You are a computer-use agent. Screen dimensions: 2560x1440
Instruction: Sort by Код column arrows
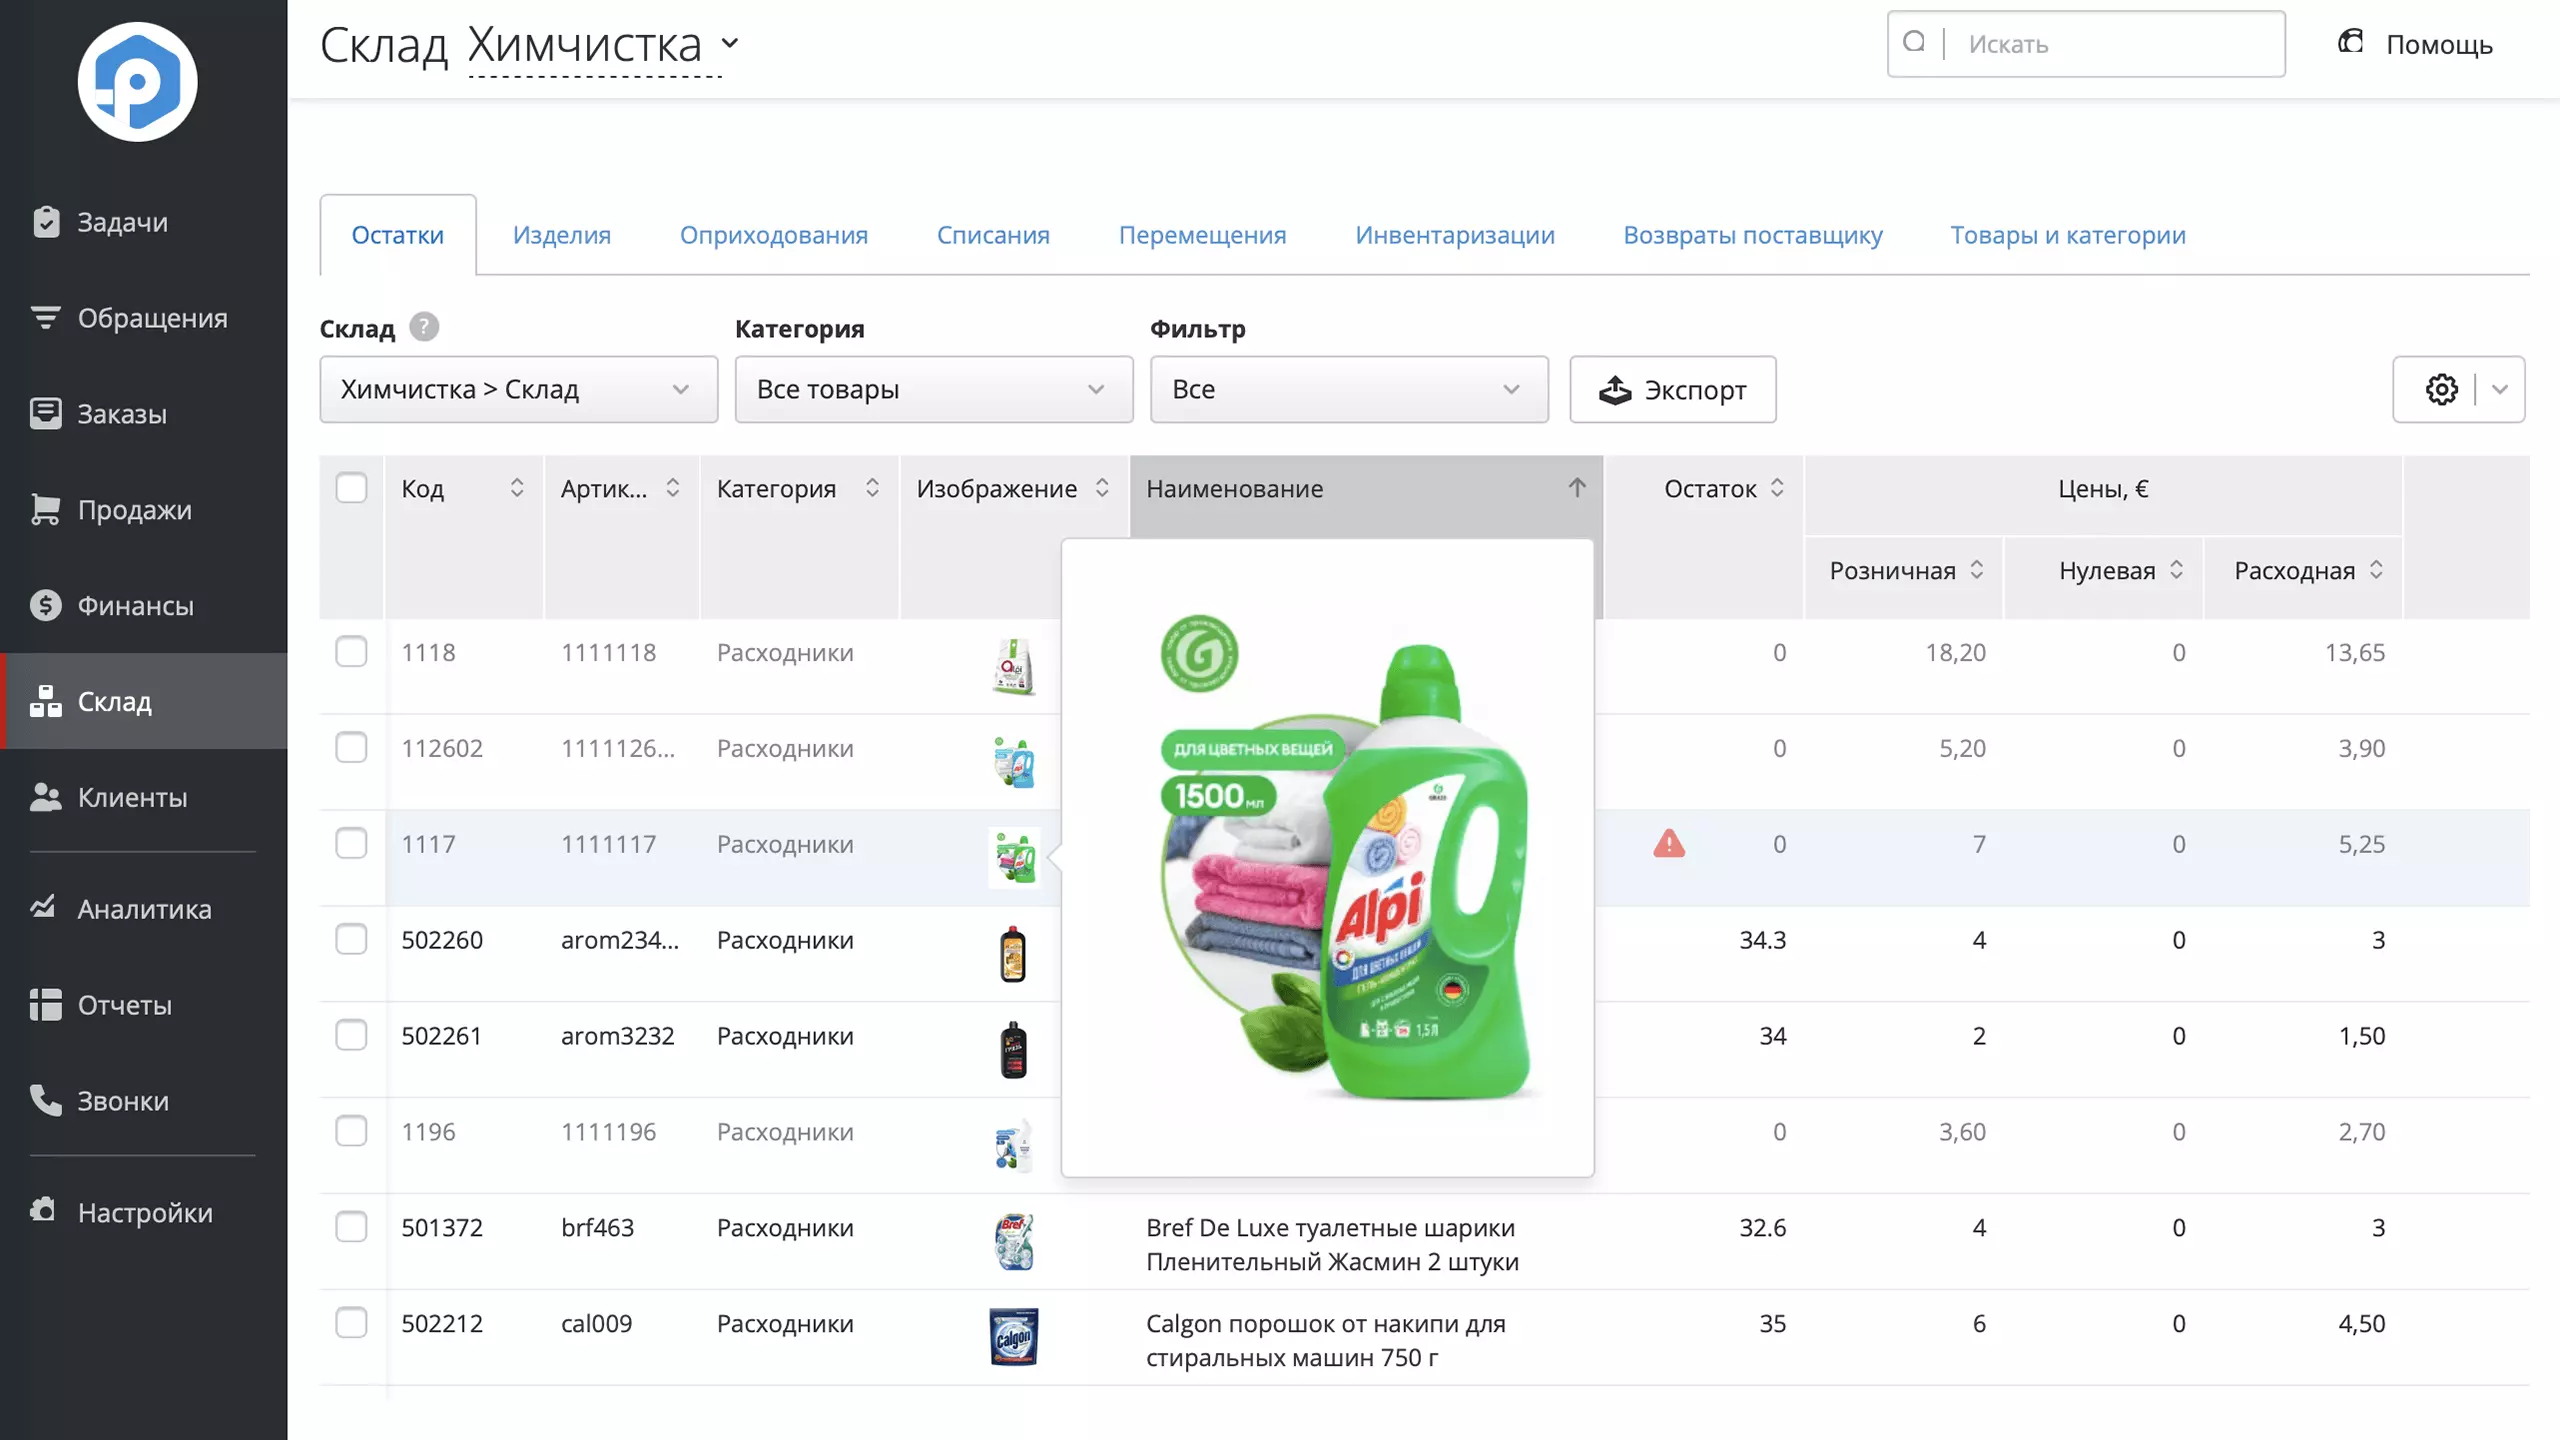click(517, 488)
